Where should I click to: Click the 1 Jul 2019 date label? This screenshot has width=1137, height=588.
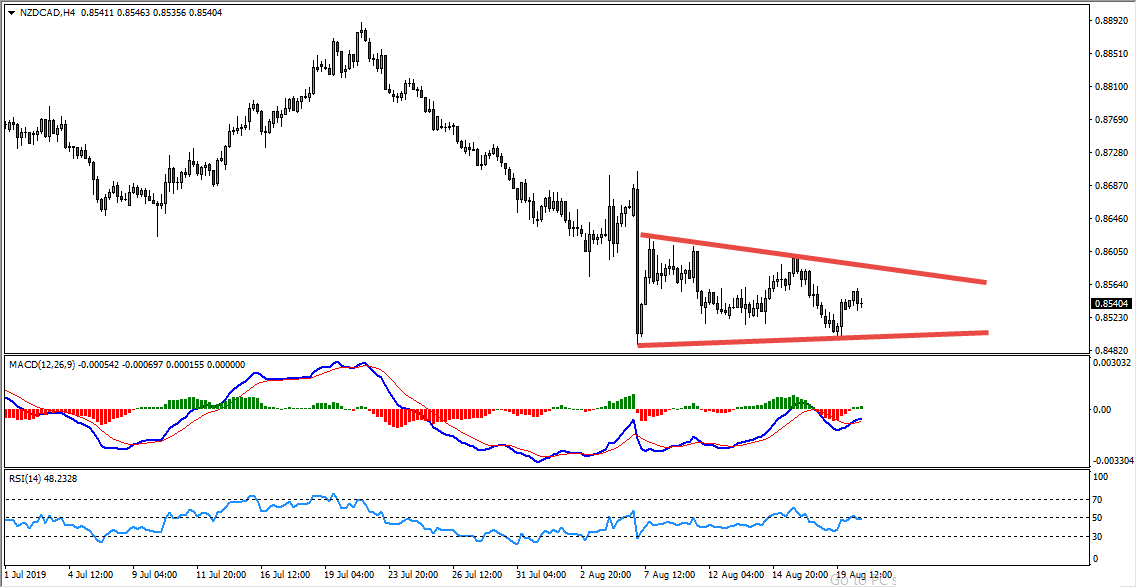point(25,575)
